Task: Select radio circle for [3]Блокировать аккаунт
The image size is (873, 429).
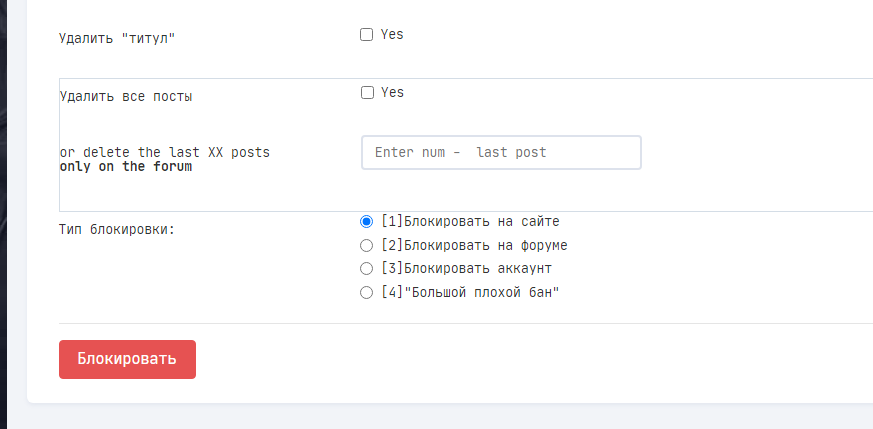Action: pyautogui.click(x=366, y=269)
